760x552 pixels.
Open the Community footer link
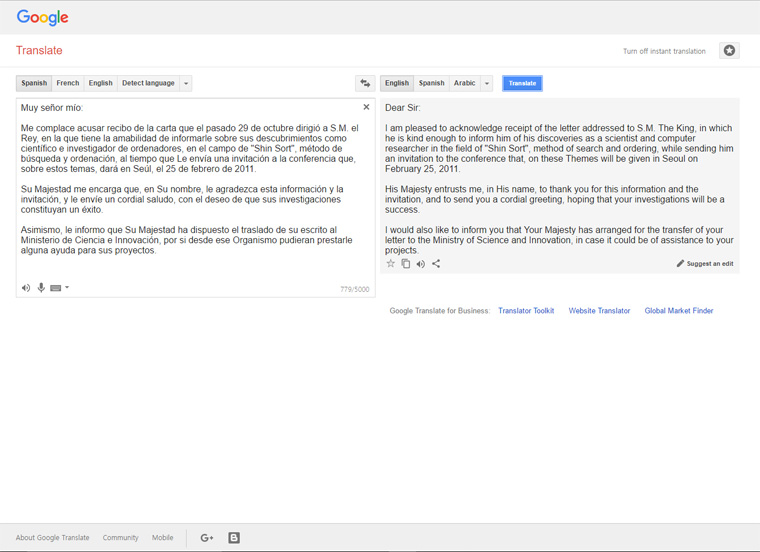pyautogui.click(x=120, y=537)
